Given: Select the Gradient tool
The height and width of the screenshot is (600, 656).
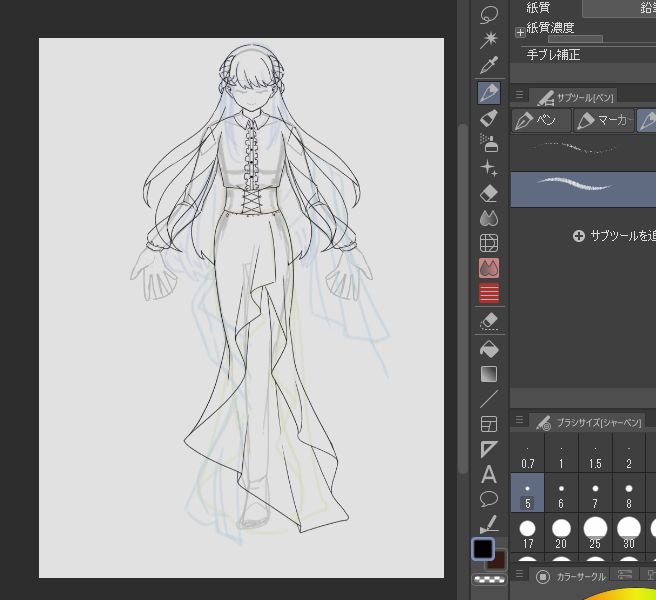Looking at the screenshot, I should [489, 374].
